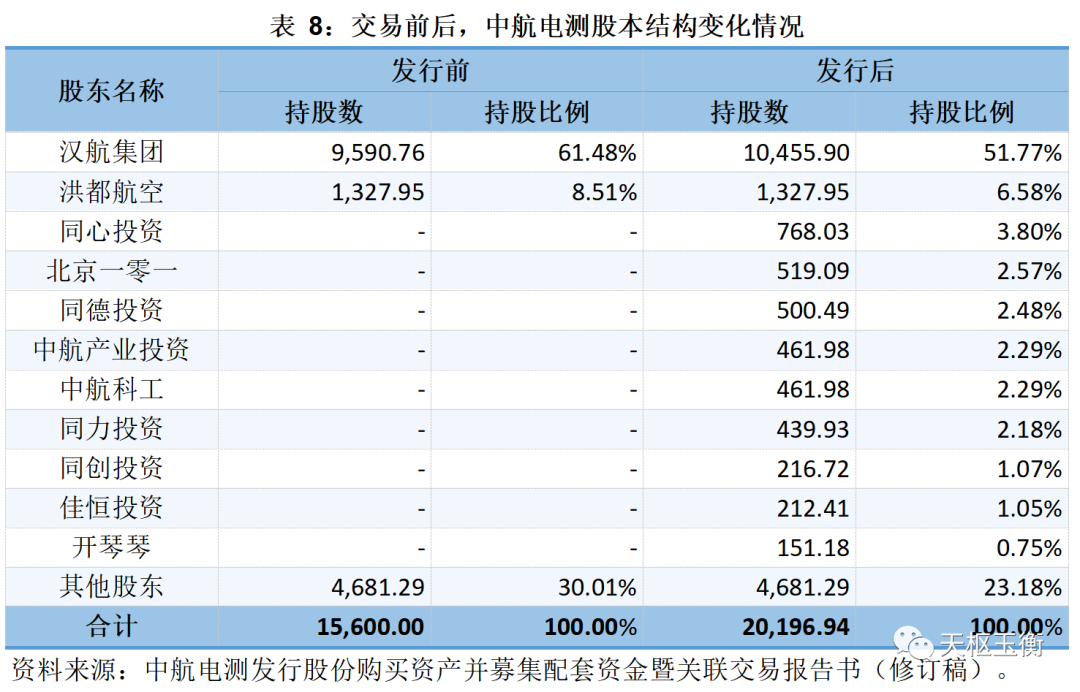Image resolution: width=1080 pixels, height=692 pixels.
Task: Click the 51.77% percentage cell
Action: tap(1024, 153)
